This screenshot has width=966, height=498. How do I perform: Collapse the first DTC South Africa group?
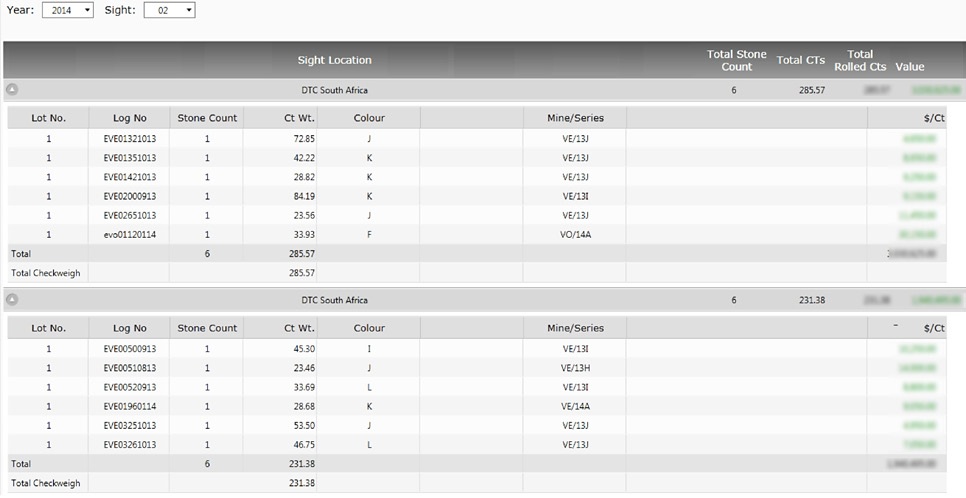[13, 90]
